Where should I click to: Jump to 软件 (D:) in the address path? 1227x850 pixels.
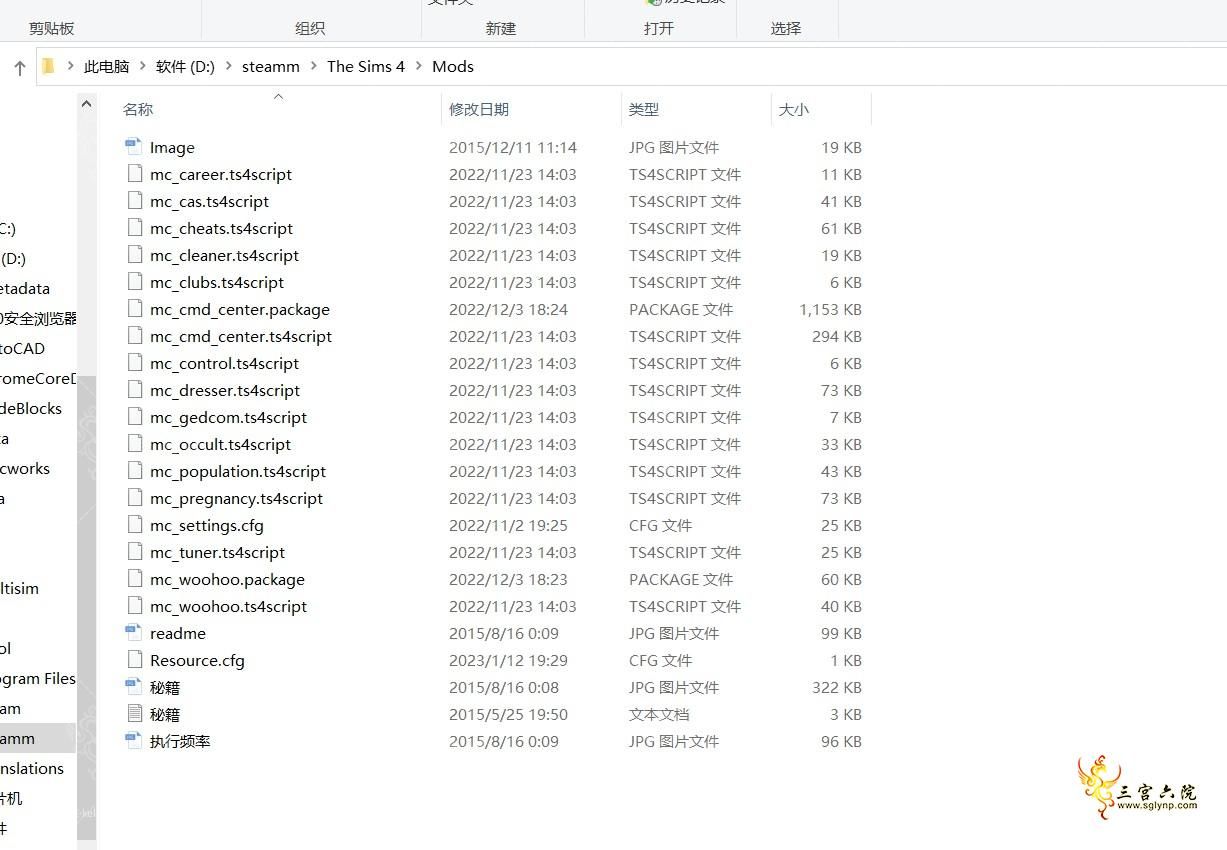[x=186, y=66]
